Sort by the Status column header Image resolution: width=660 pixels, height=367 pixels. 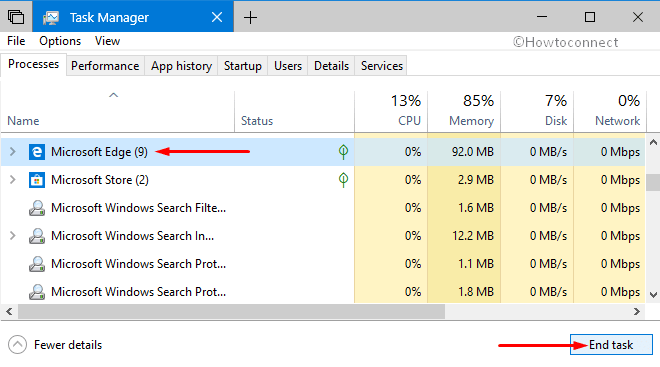[x=257, y=121]
